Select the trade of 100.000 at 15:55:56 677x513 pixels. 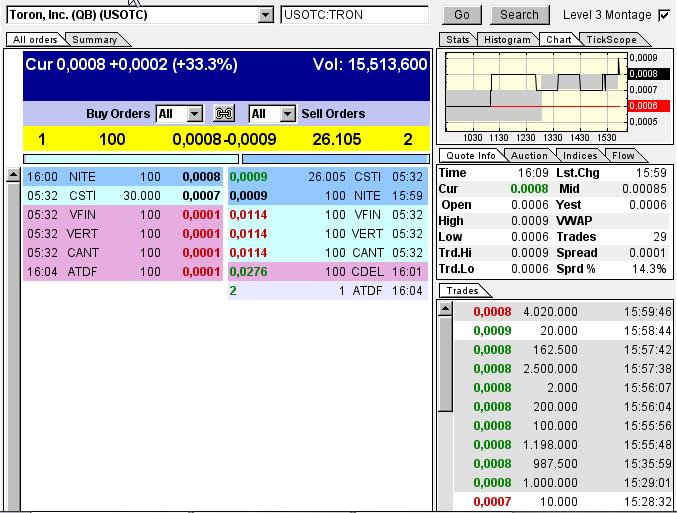(563, 426)
